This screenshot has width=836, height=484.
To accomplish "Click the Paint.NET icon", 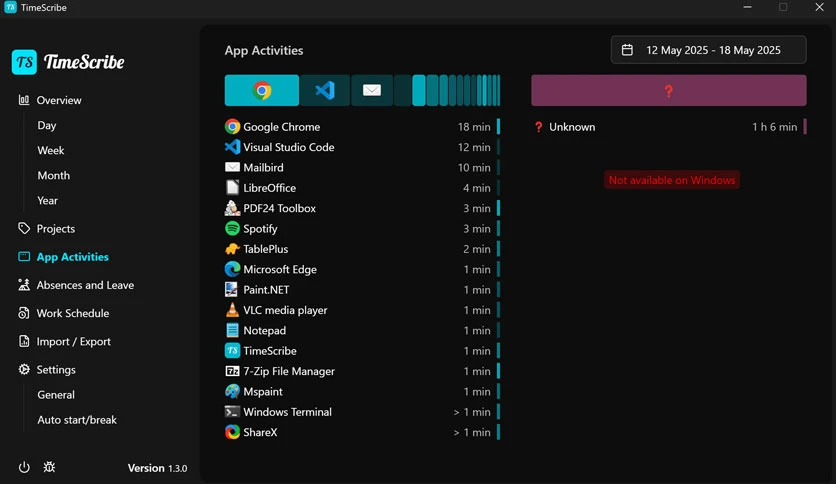I will click(232, 289).
